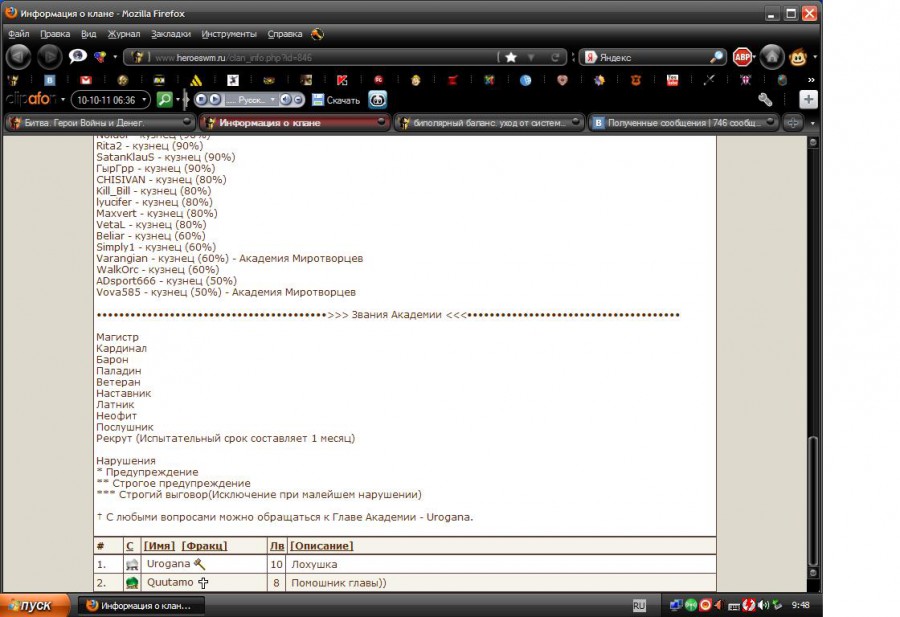
Task: Open the crossed swords bookmark icon
Action: pyautogui.click(x=709, y=80)
